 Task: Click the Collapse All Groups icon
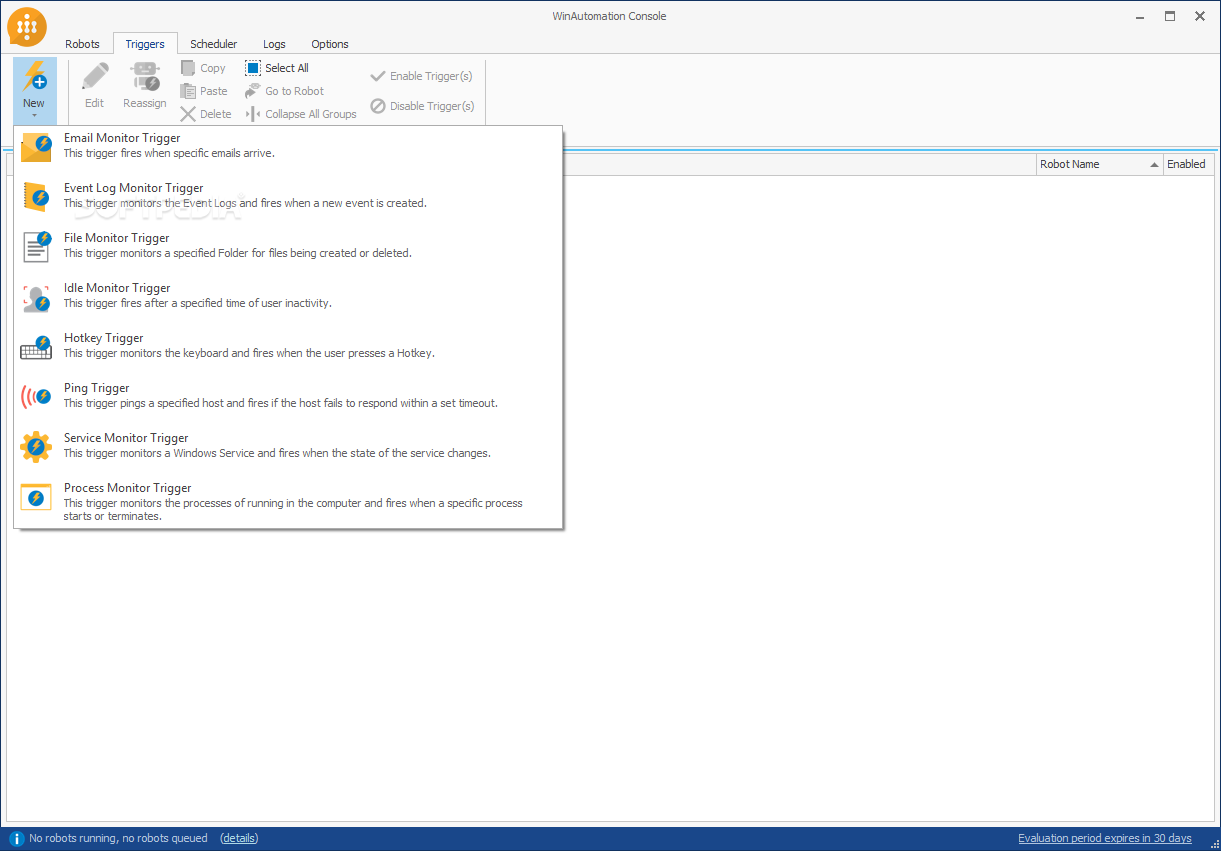(253, 114)
